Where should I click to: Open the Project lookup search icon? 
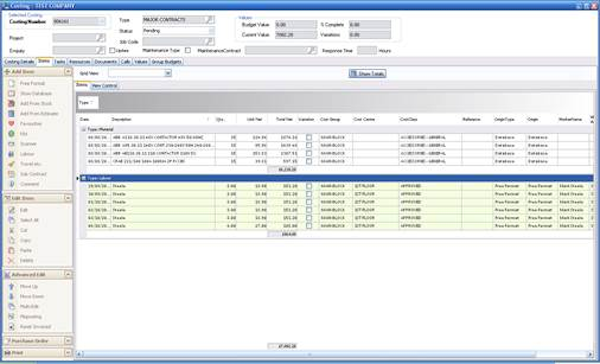(100, 38)
